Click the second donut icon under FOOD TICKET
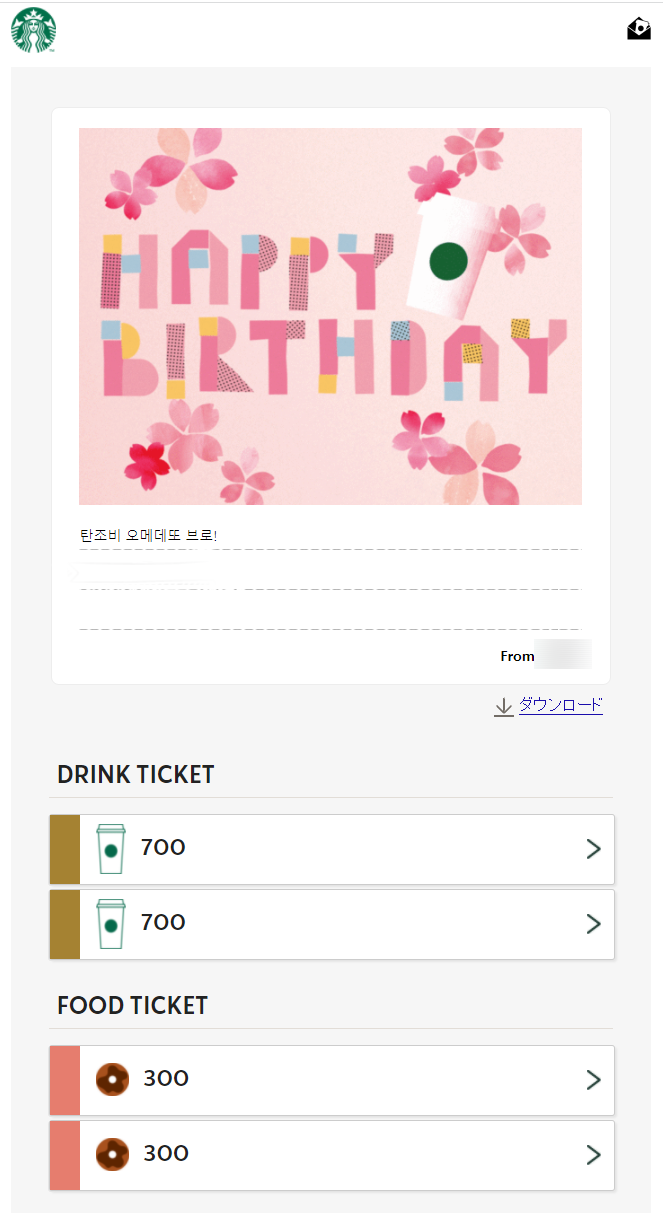This screenshot has height=1213, width=663. pyautogui.click(x=111, y=1154)
